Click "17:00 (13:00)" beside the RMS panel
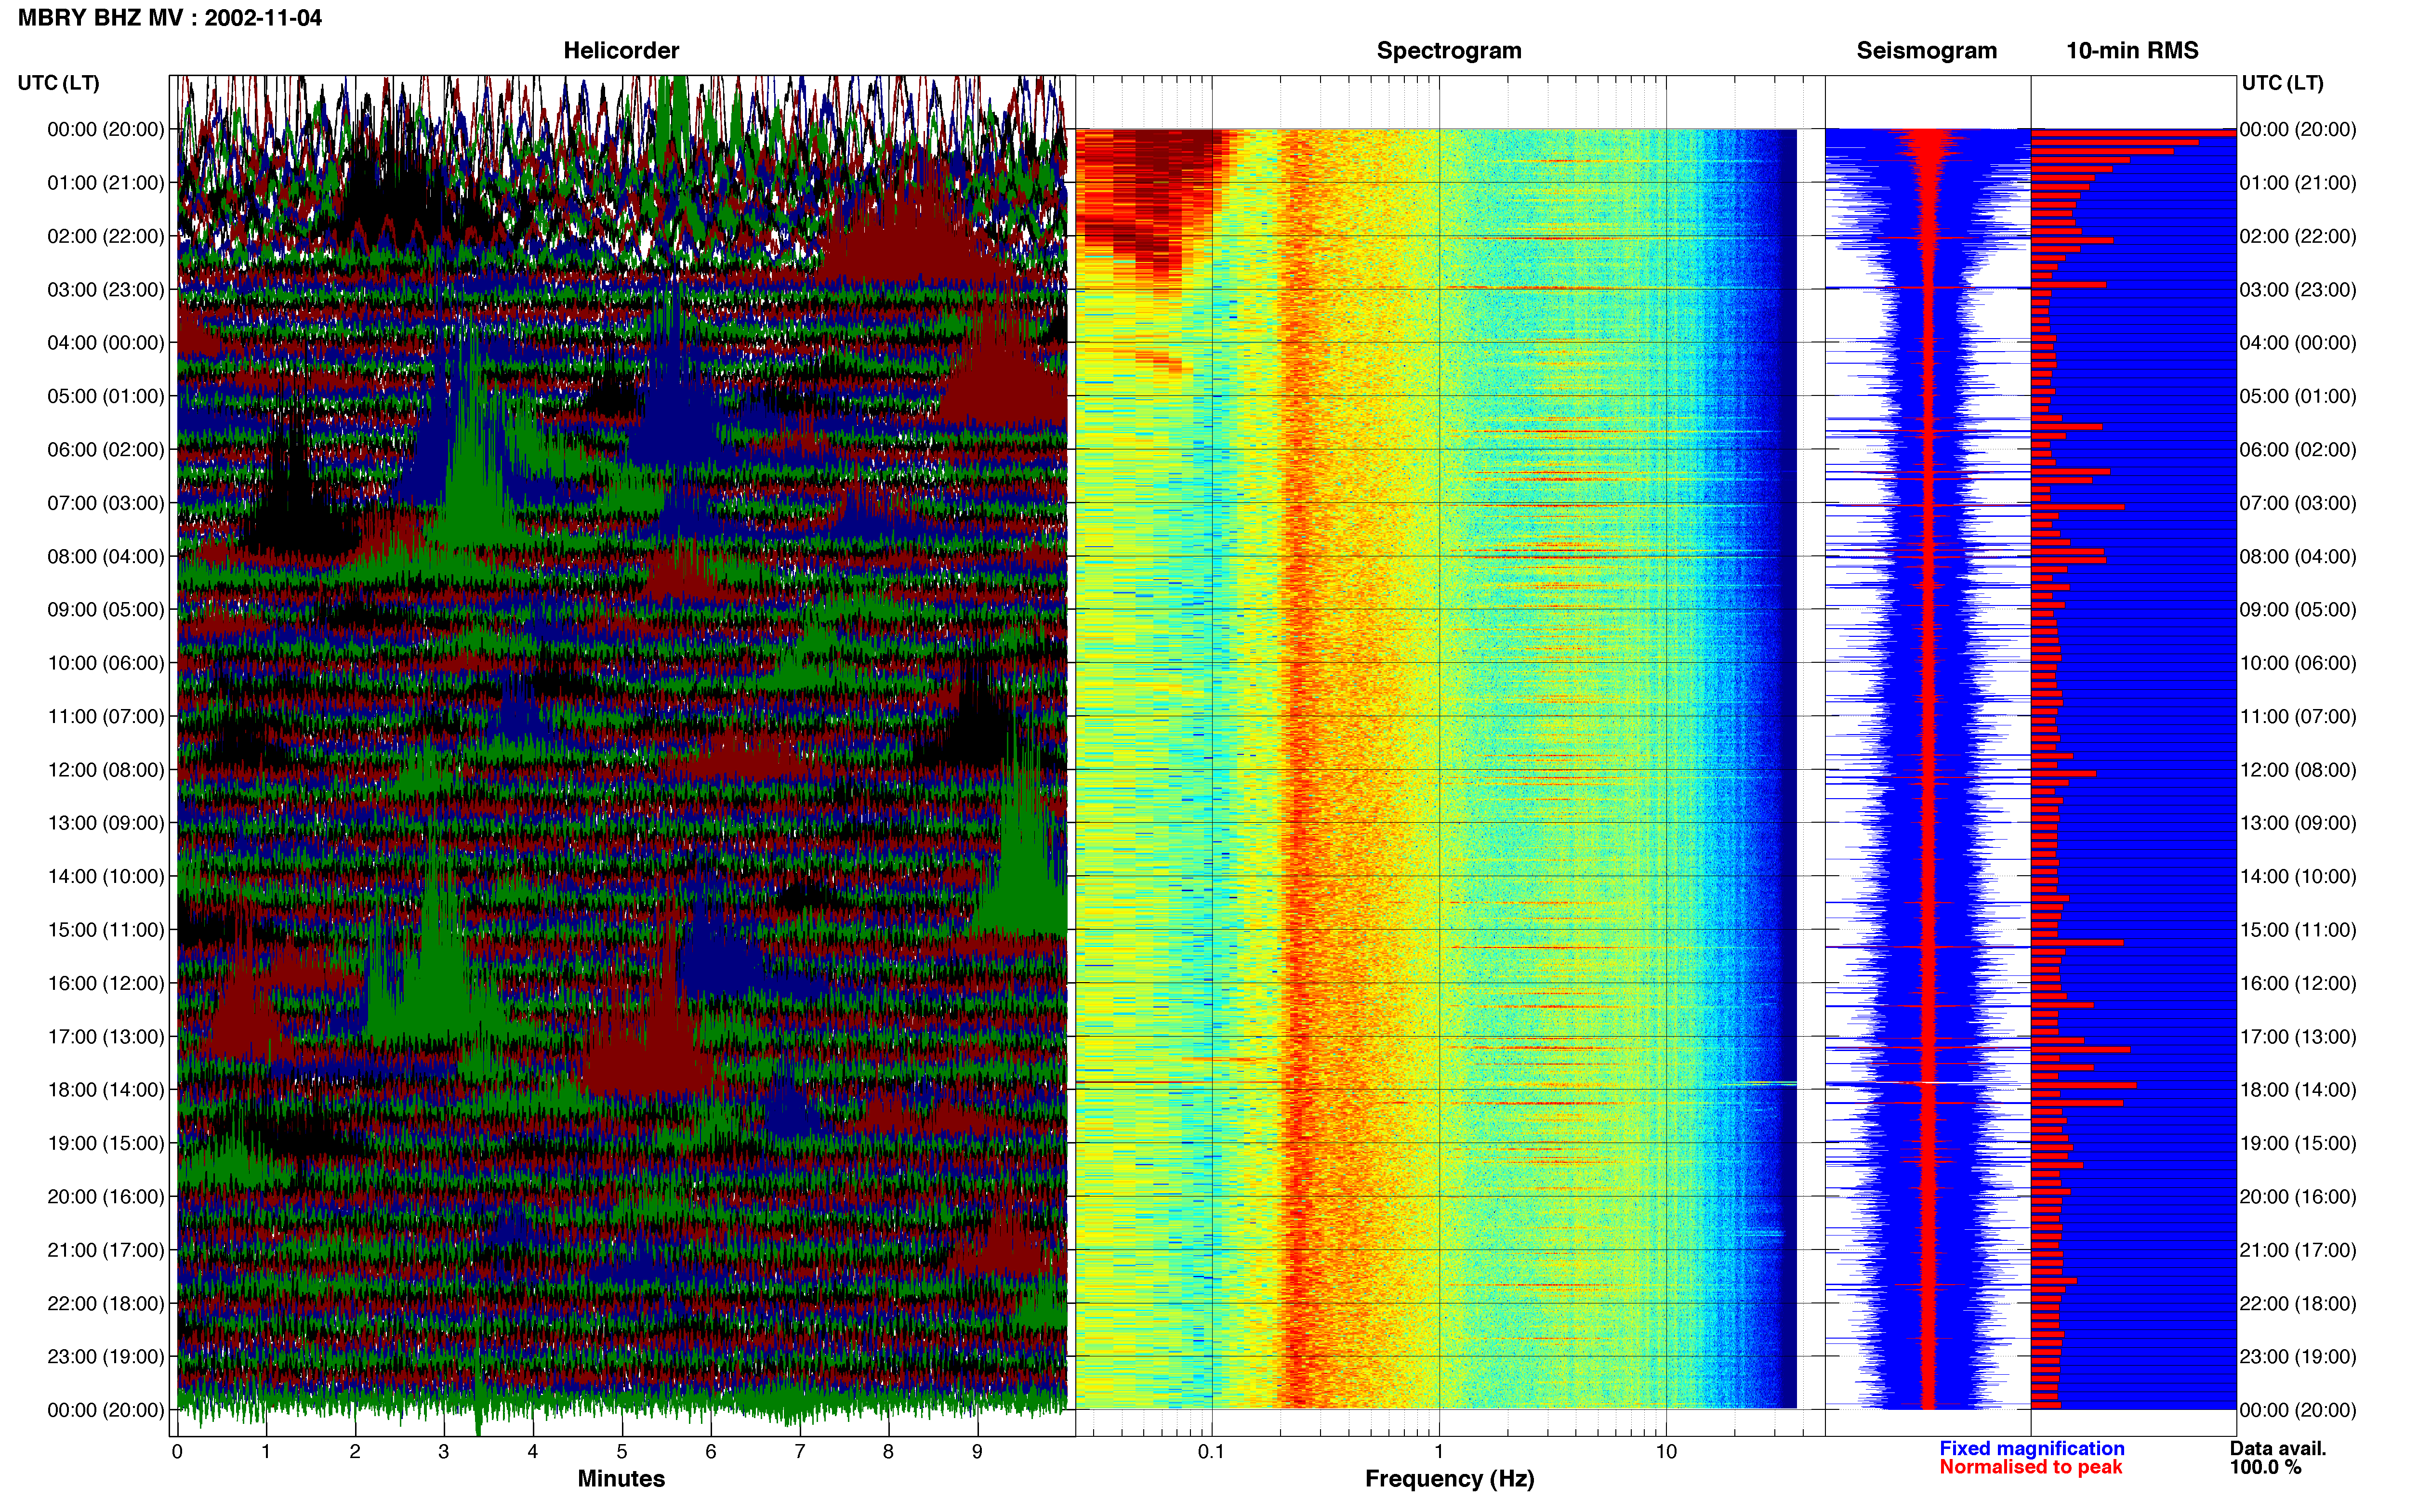The height and width of the screenshot is (1512, 2418). 2298,1037
